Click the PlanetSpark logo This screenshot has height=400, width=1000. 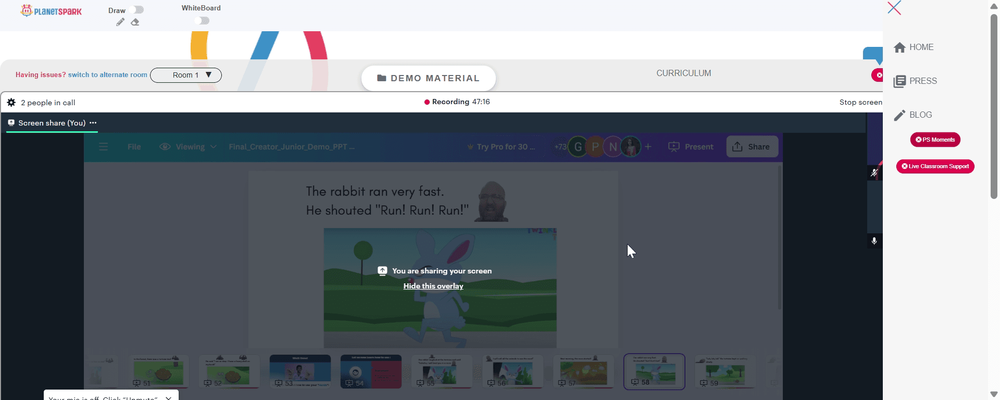(x=51, y=10)
